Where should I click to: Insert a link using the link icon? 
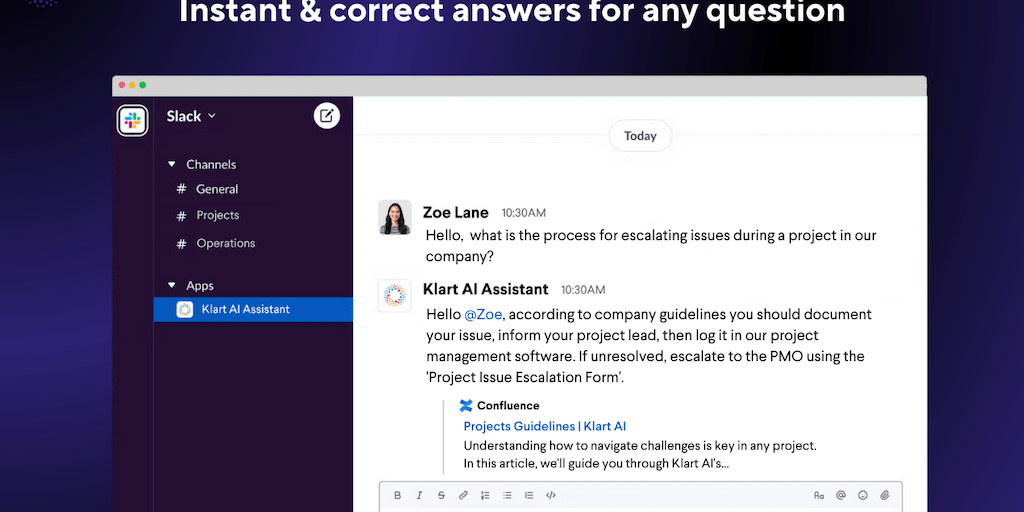click(463, 495)
